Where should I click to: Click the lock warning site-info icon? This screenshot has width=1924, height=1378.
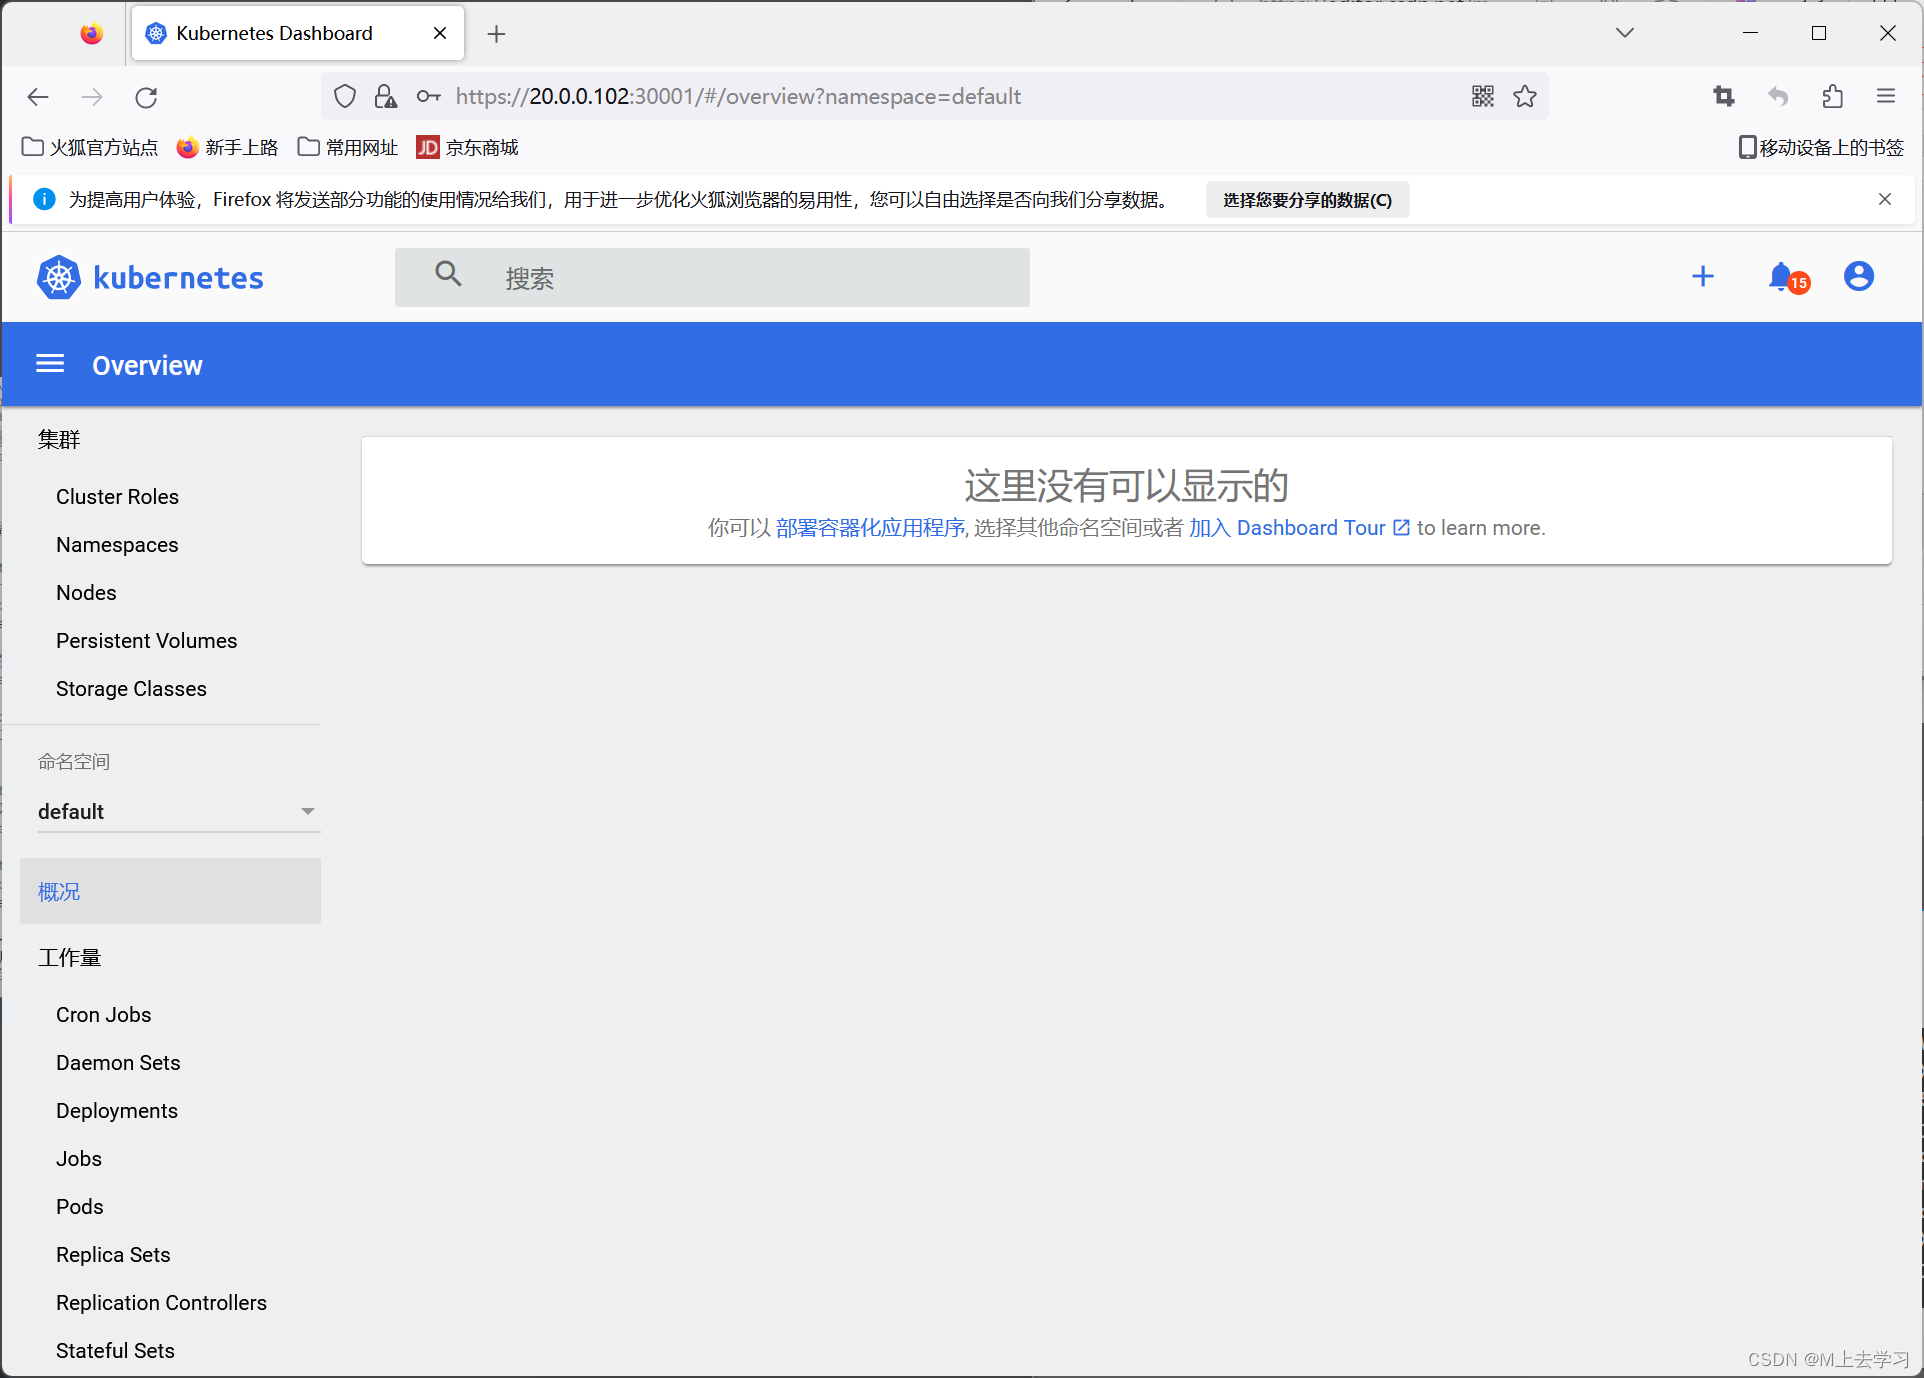(x=385, y=96)
